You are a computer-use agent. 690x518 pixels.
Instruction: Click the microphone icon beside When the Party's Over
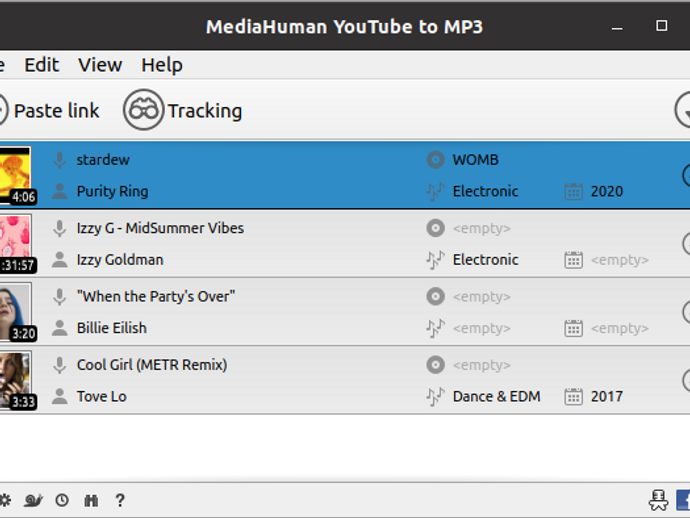tap(59, 297)
